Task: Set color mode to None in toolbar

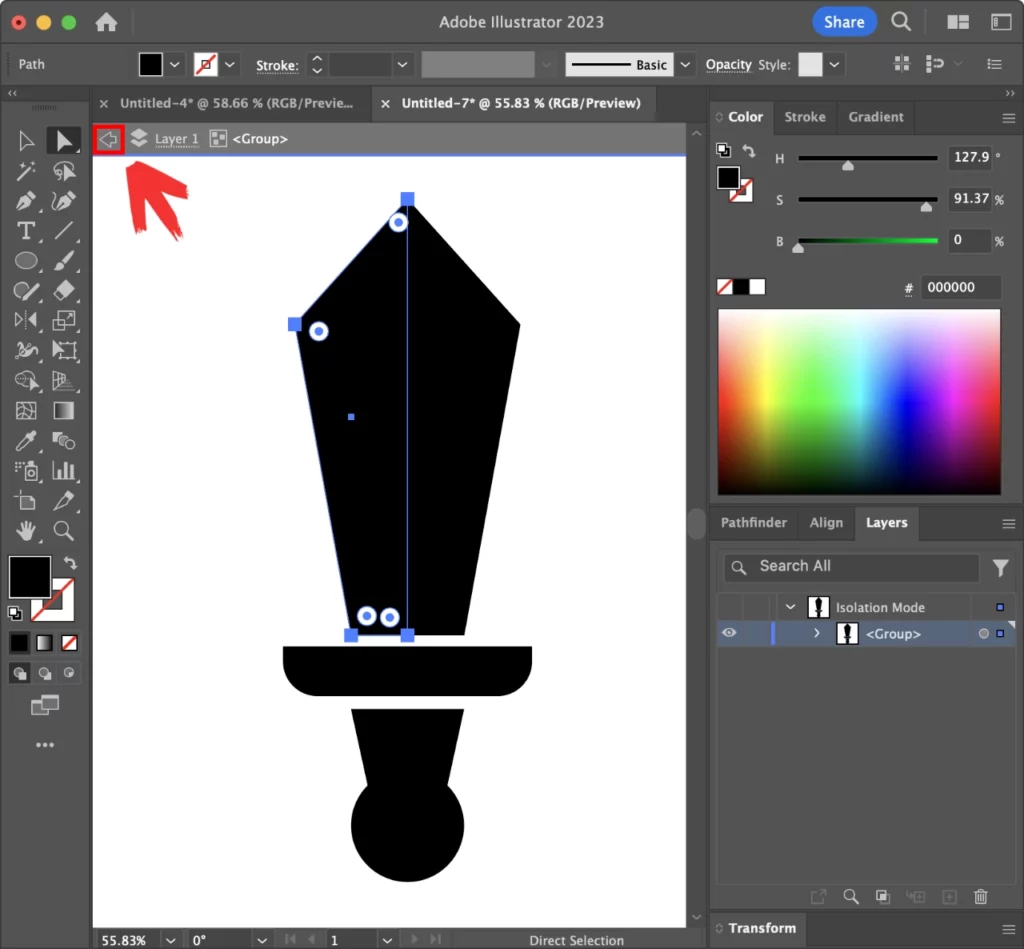Action: (70, 642)
